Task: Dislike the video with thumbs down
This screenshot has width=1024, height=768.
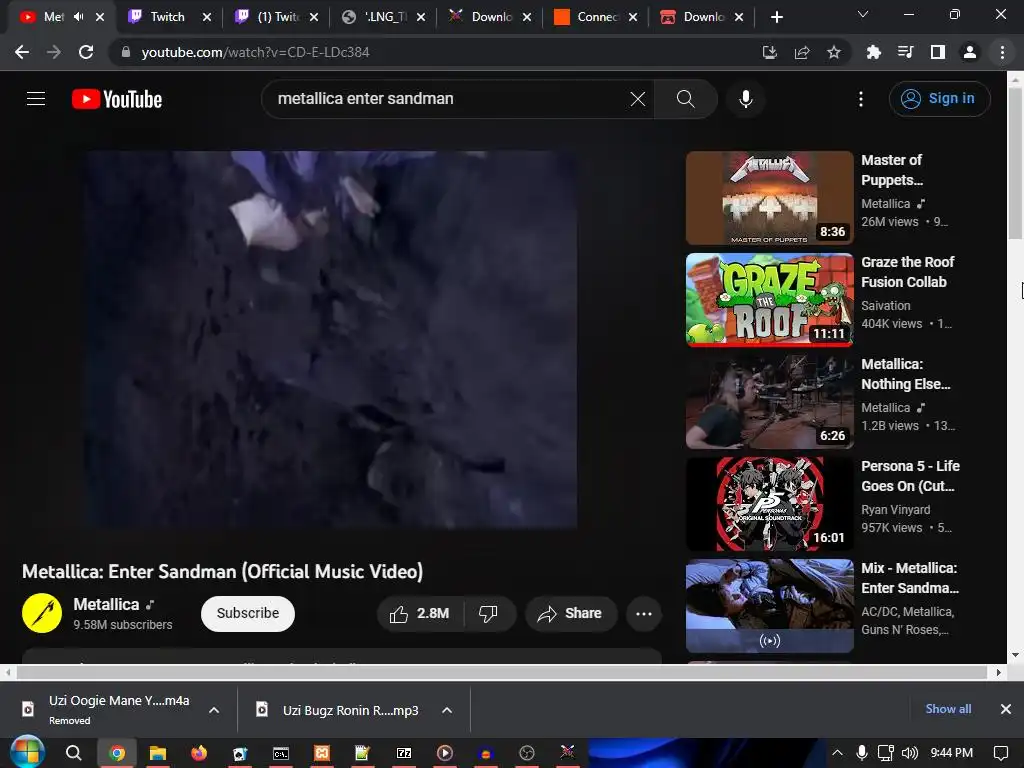Action: [488, 613]
